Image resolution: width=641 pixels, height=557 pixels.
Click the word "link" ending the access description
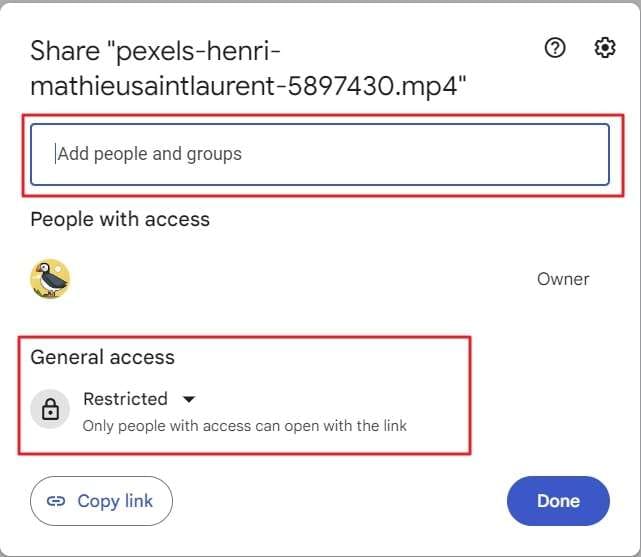point(394,425)
